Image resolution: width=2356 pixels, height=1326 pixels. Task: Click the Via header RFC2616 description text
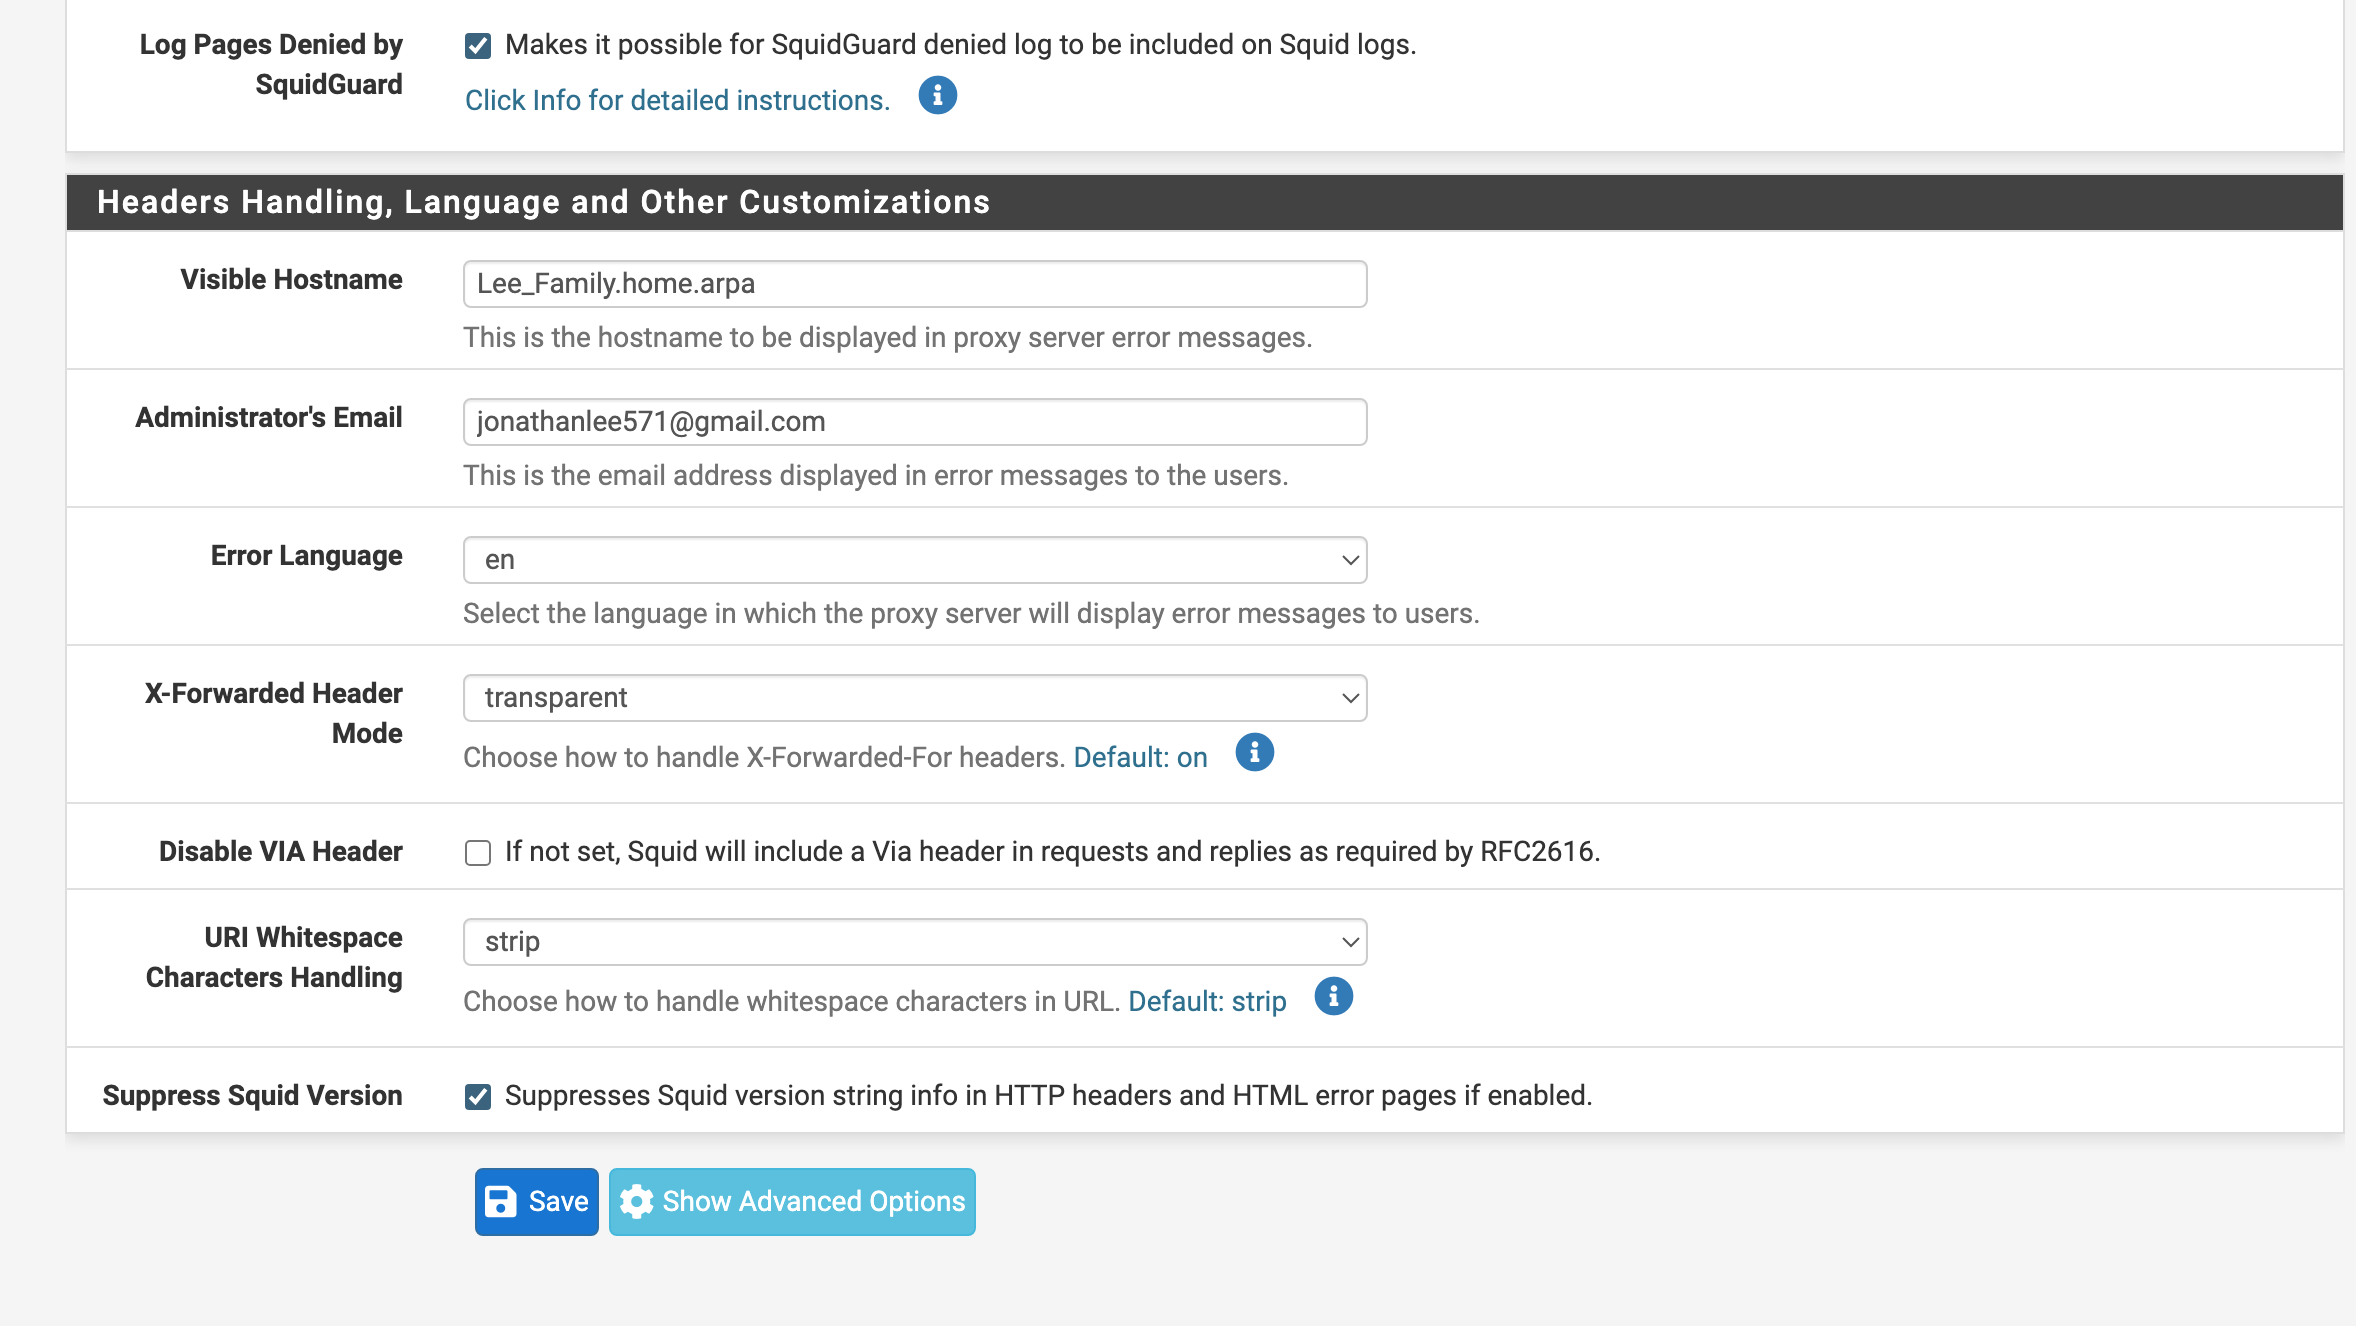pyautogui.click(x=1052, y=851)
